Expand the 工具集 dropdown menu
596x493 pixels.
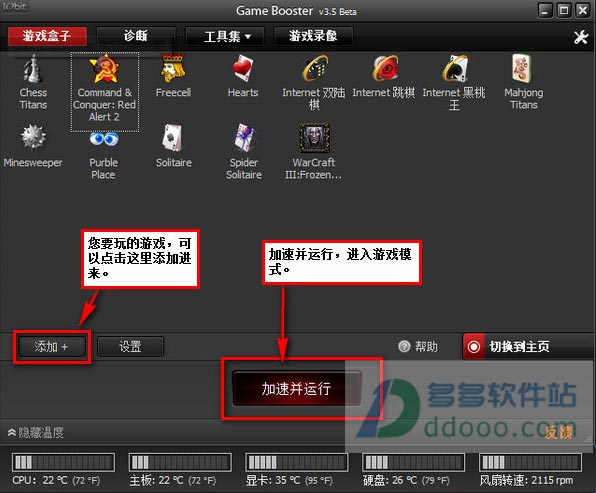[x=225, y=36]
